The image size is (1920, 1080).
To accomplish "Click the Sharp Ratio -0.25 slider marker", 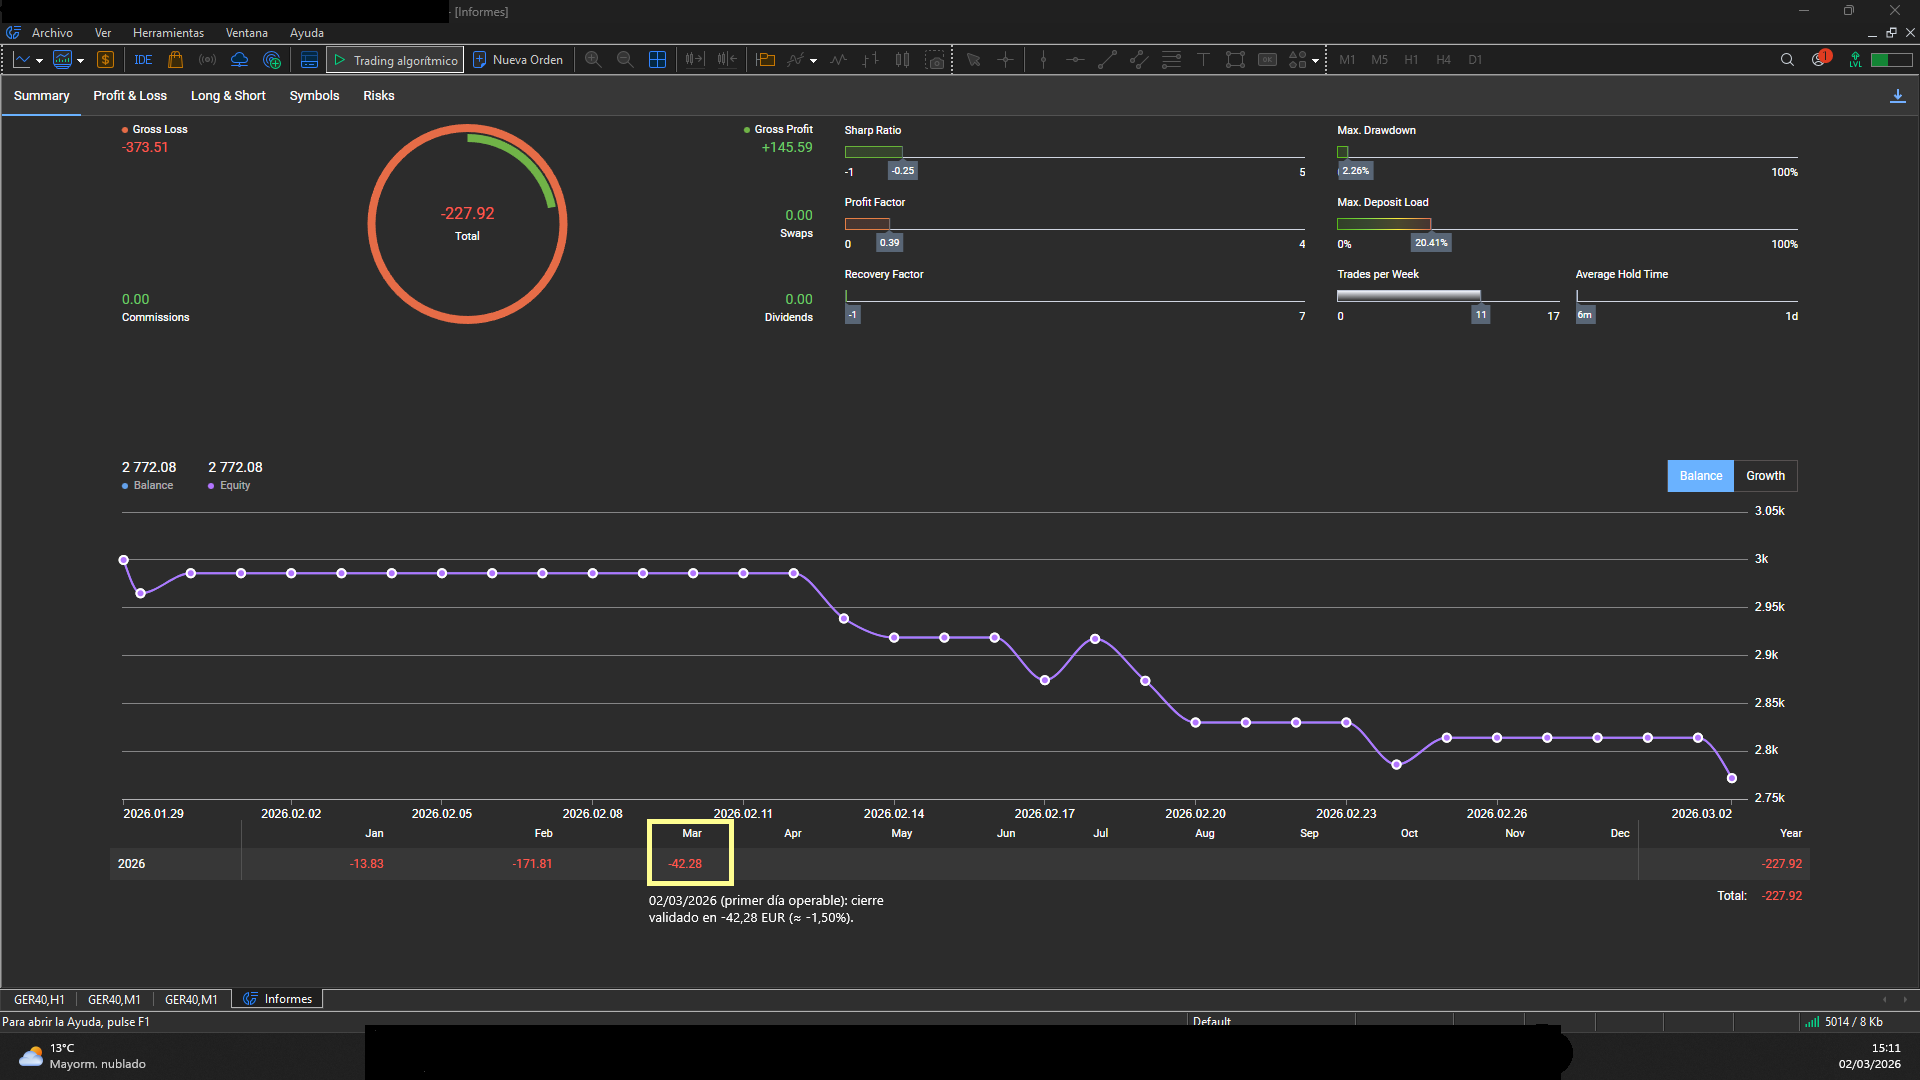I will click(x=903, y=171).
